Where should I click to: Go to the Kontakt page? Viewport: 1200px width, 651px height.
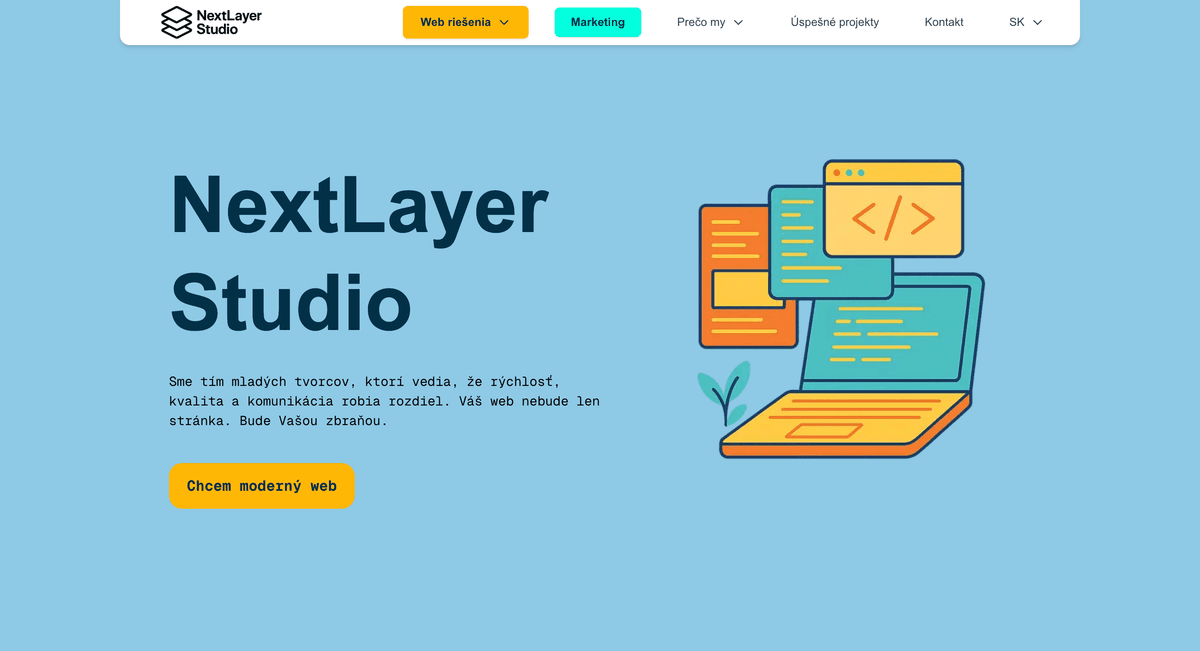pos(944,22)
